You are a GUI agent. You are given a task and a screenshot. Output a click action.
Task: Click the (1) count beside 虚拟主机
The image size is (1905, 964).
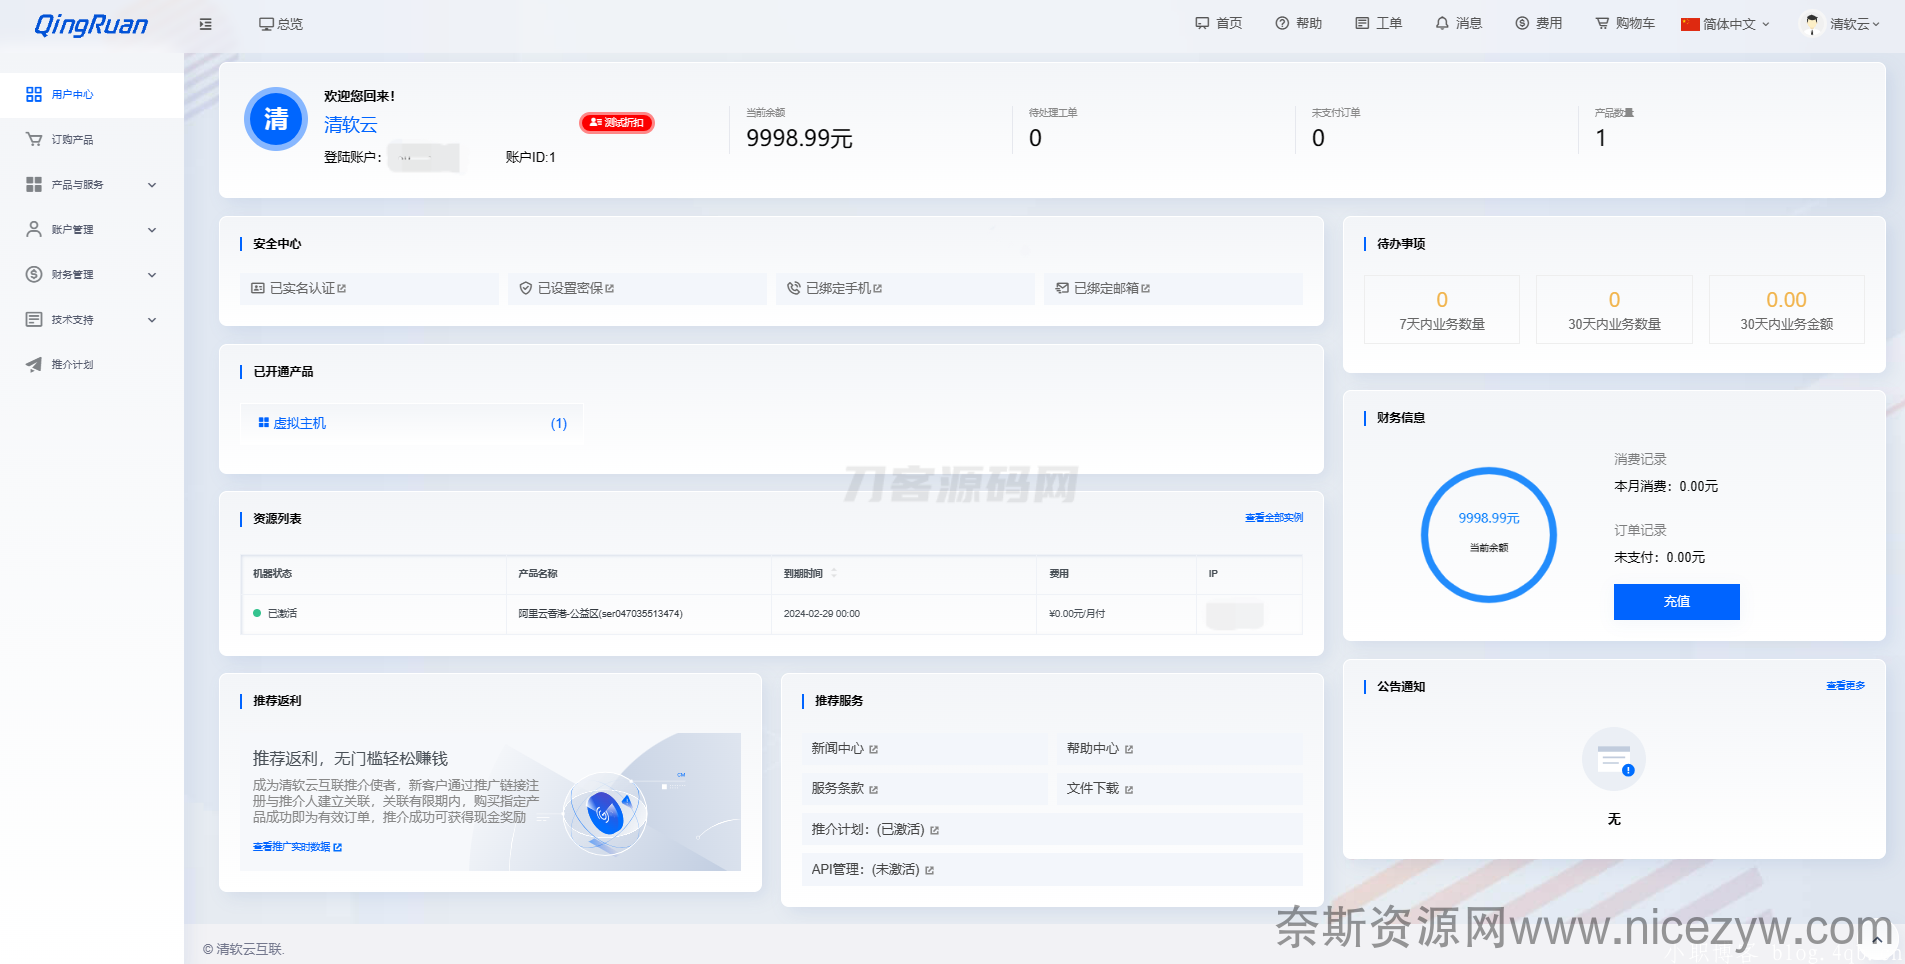click(x=559, y=424)
